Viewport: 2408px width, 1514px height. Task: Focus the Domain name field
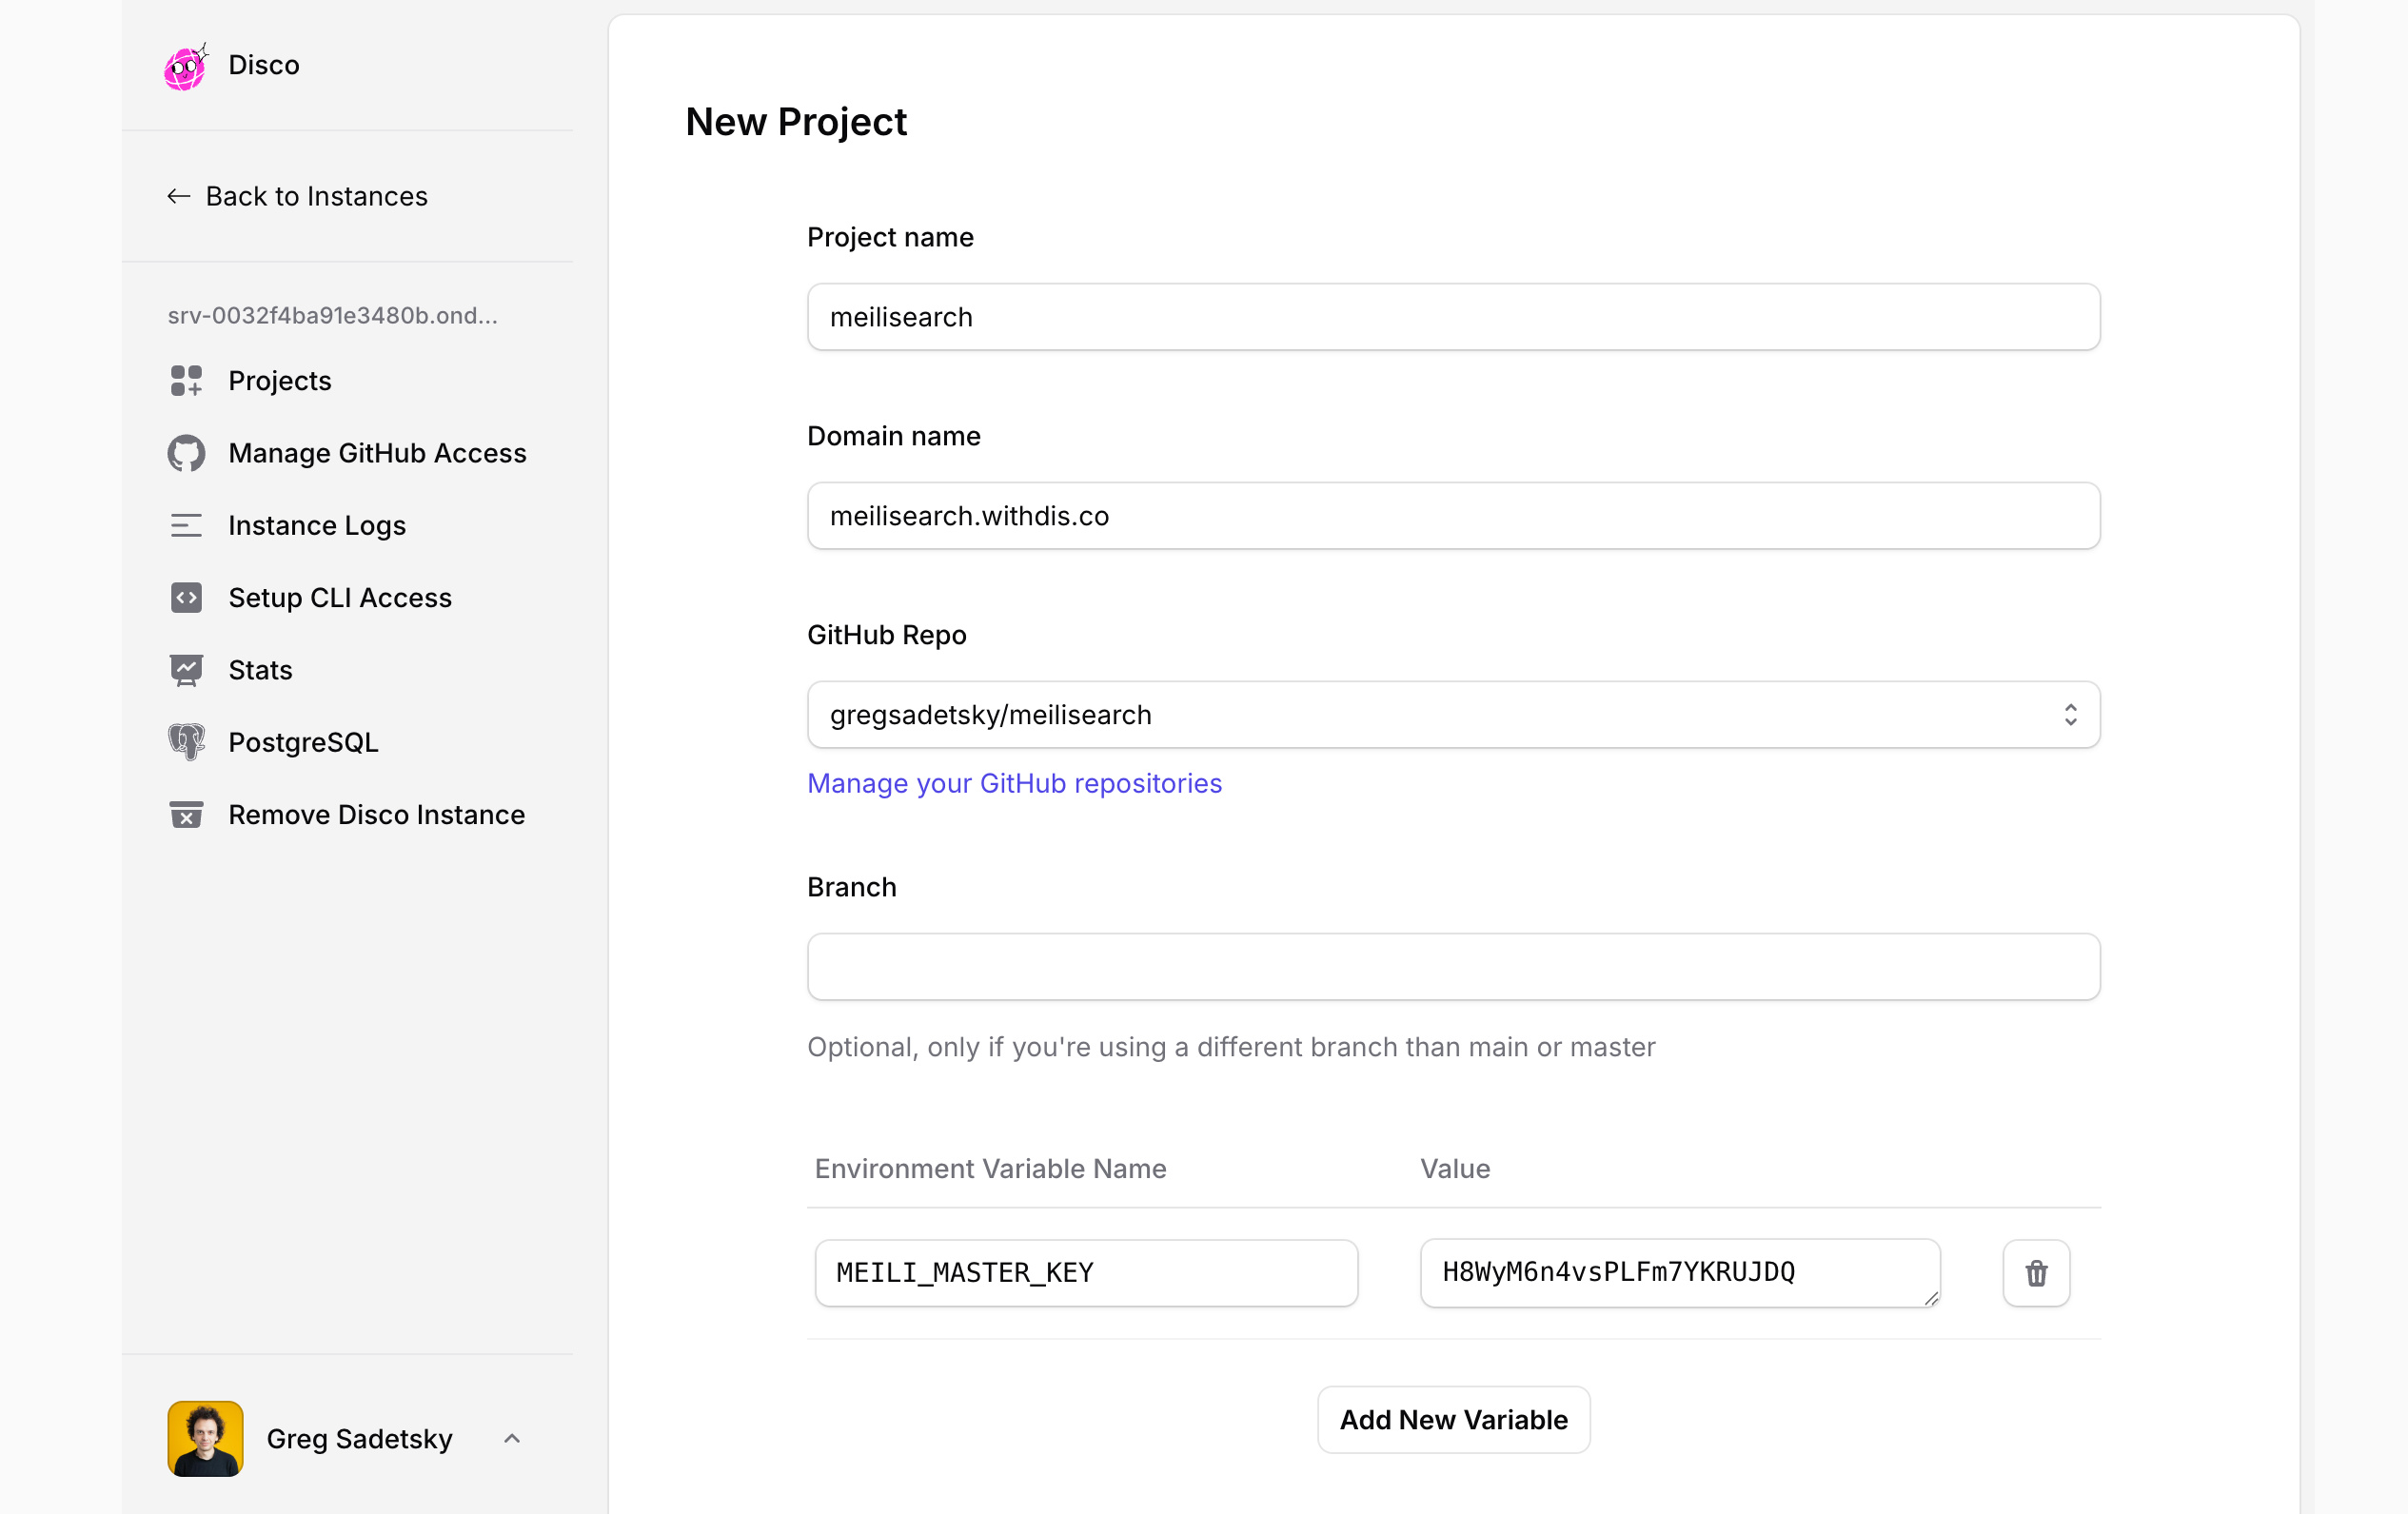1453,516
